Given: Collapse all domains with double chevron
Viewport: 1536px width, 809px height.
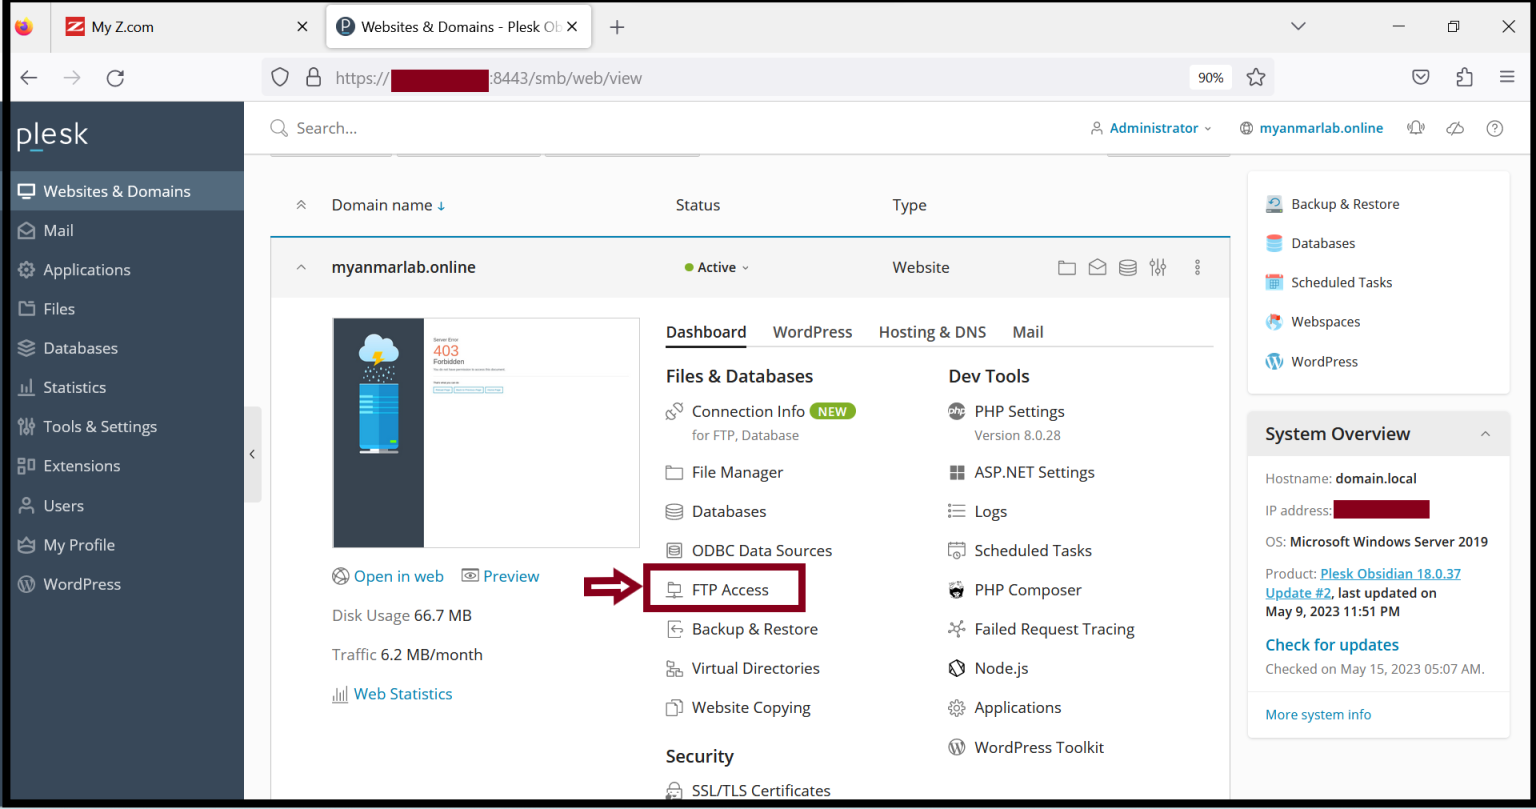Looking at the screenshot, I should 300,205.
